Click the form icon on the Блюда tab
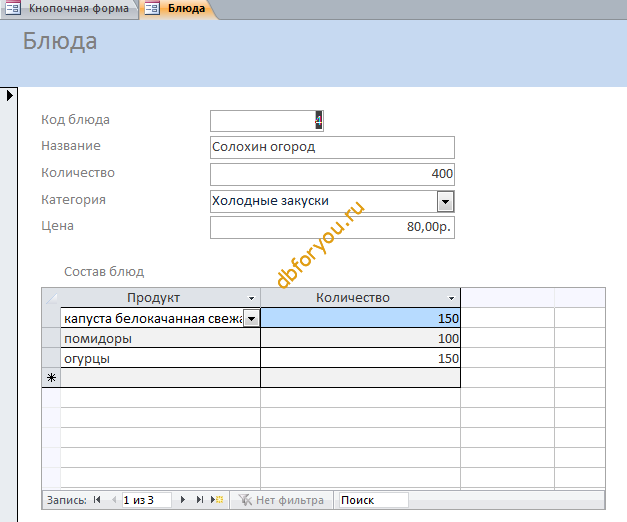 tap(152, 8)
